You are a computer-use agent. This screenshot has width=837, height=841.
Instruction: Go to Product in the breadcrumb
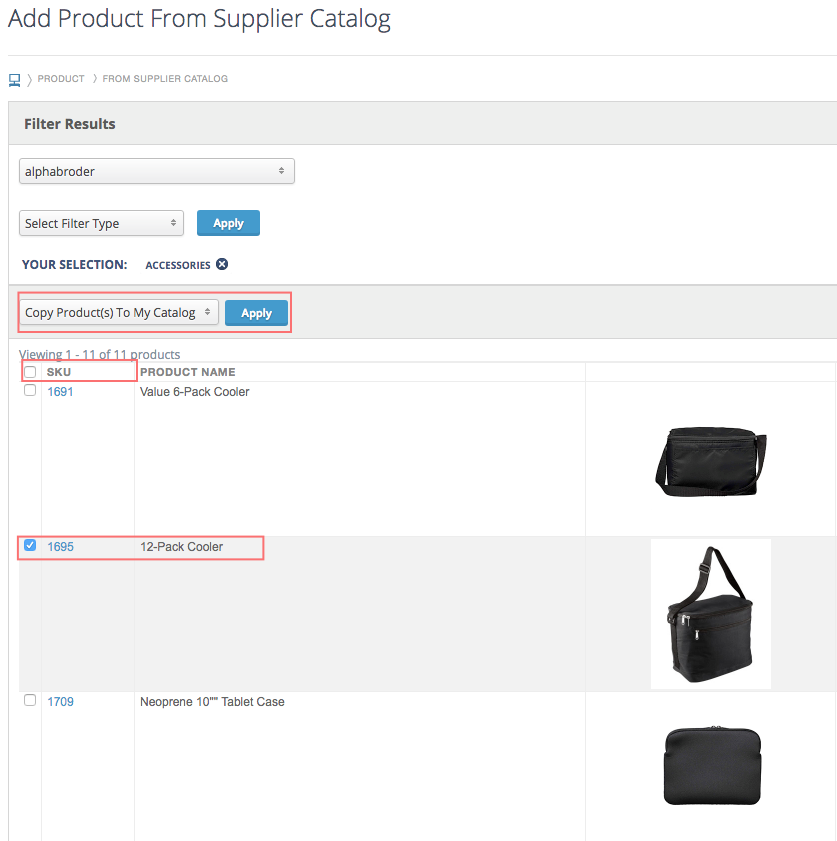point(61,78)
